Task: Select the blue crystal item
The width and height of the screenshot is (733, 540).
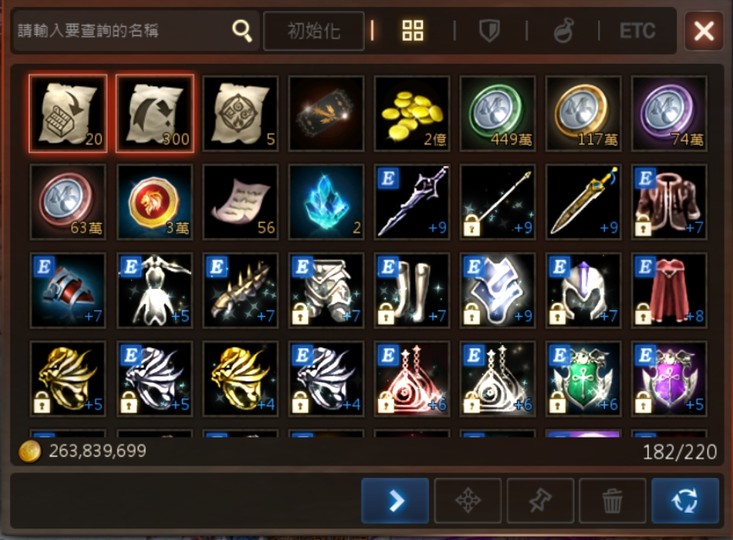Action: coord(326,202)
